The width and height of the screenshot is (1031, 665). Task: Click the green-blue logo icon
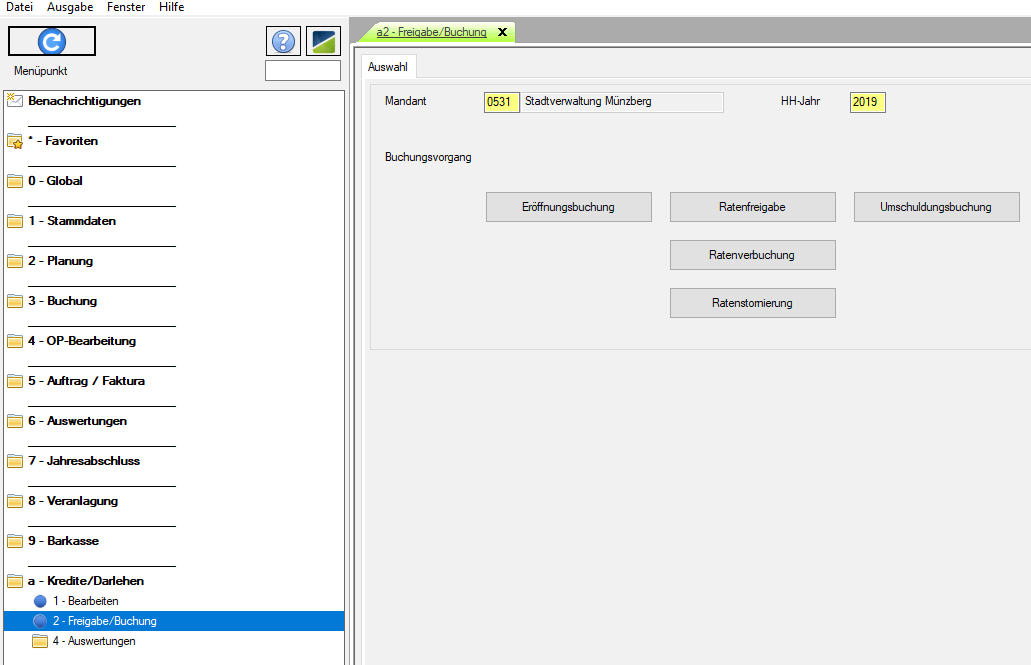pos(323,41)
